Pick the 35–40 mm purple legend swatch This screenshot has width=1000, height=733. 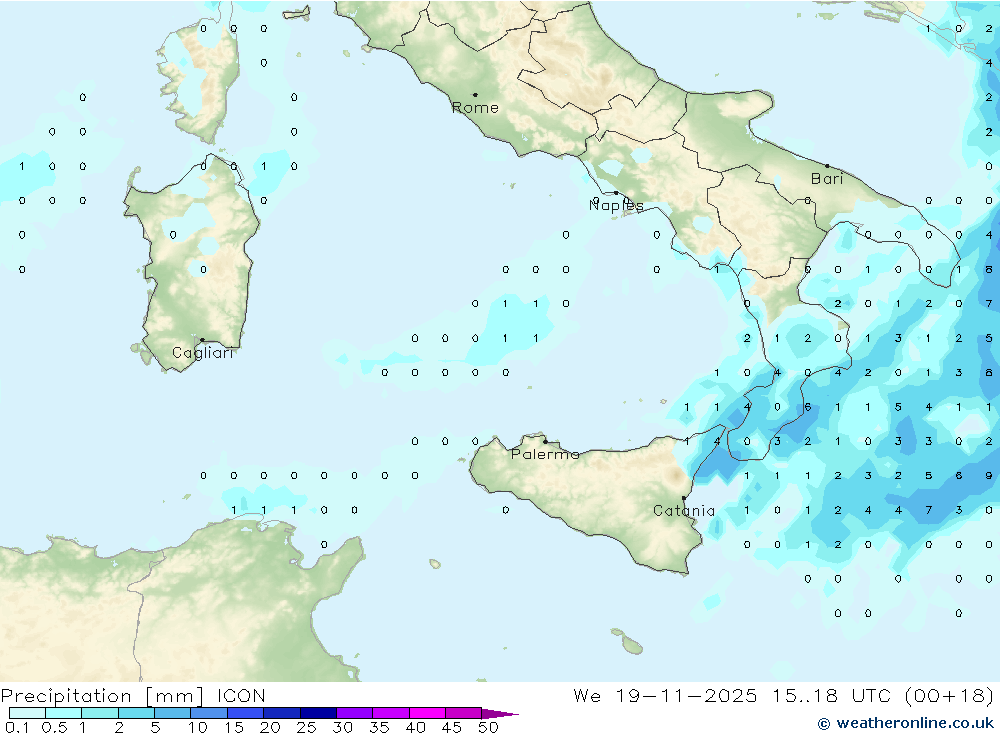coord(391,713)
